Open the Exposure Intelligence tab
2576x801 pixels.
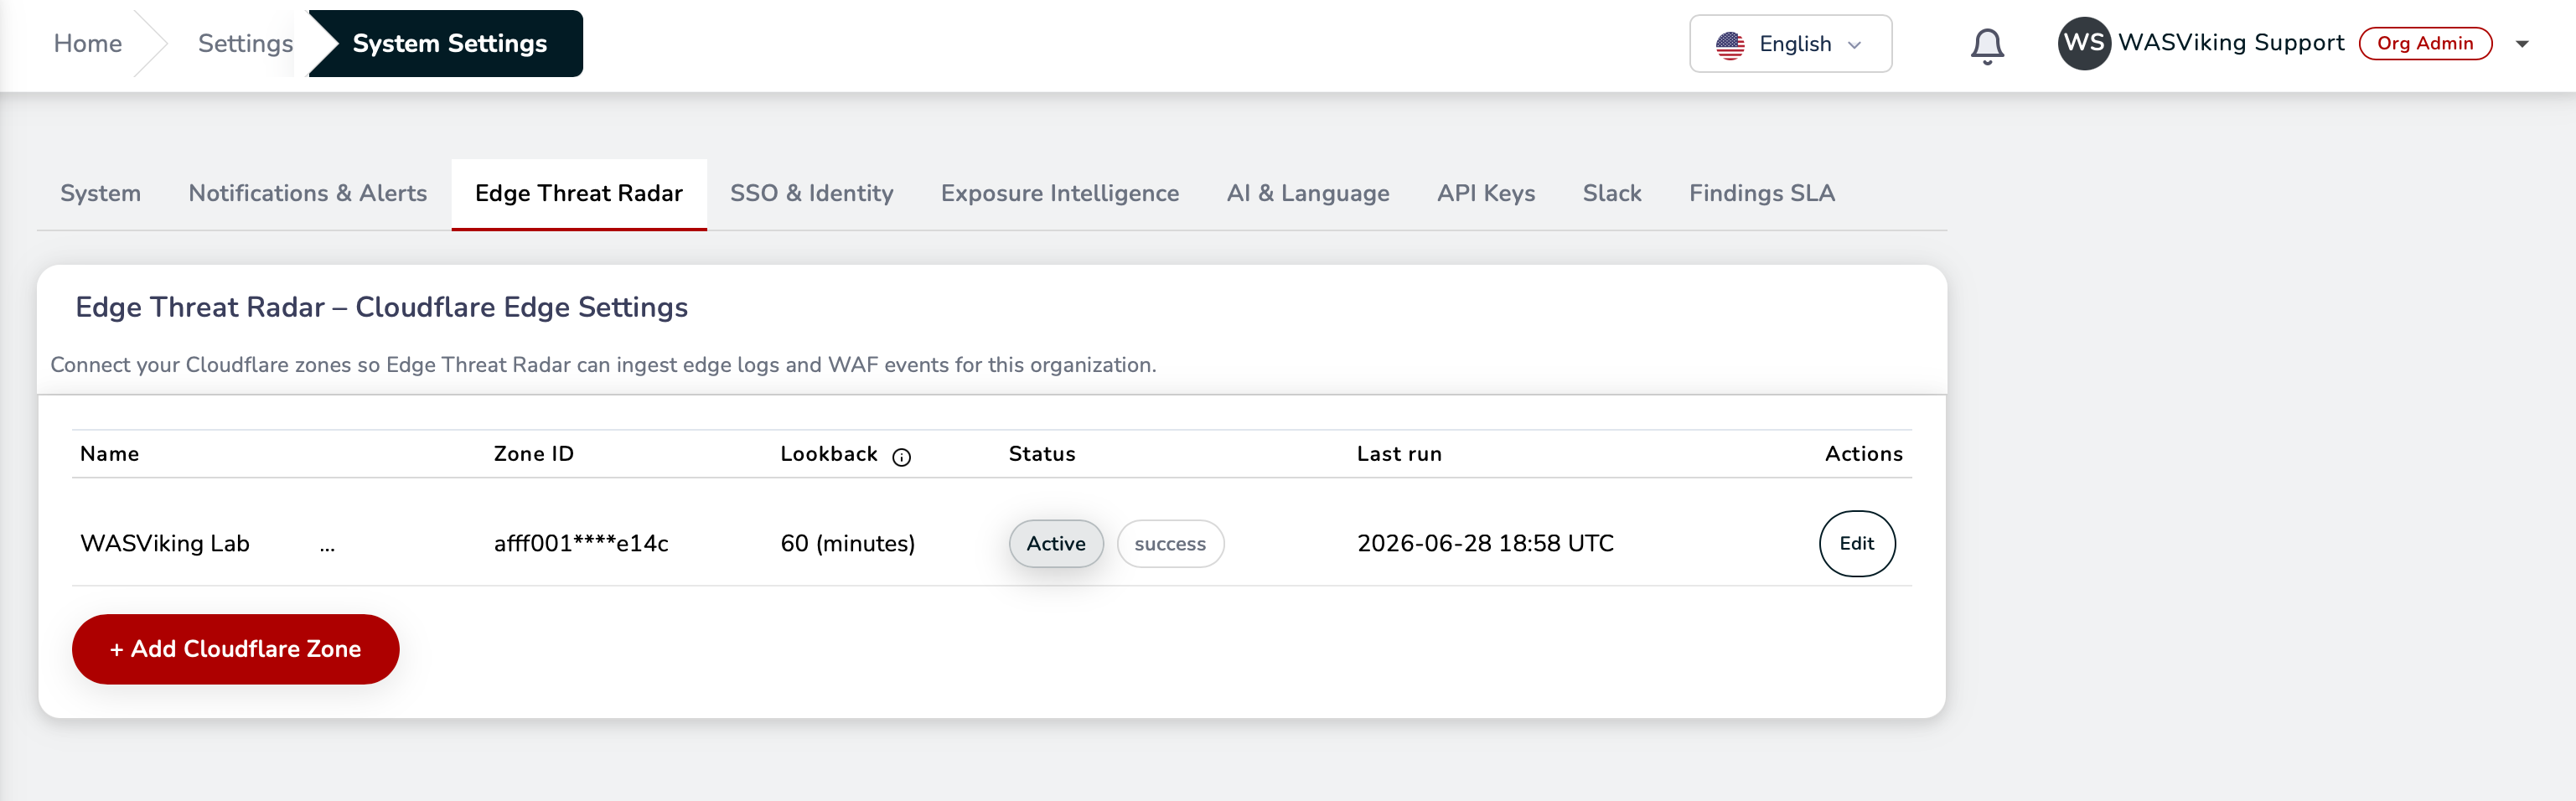click(x=1059, y=193)
